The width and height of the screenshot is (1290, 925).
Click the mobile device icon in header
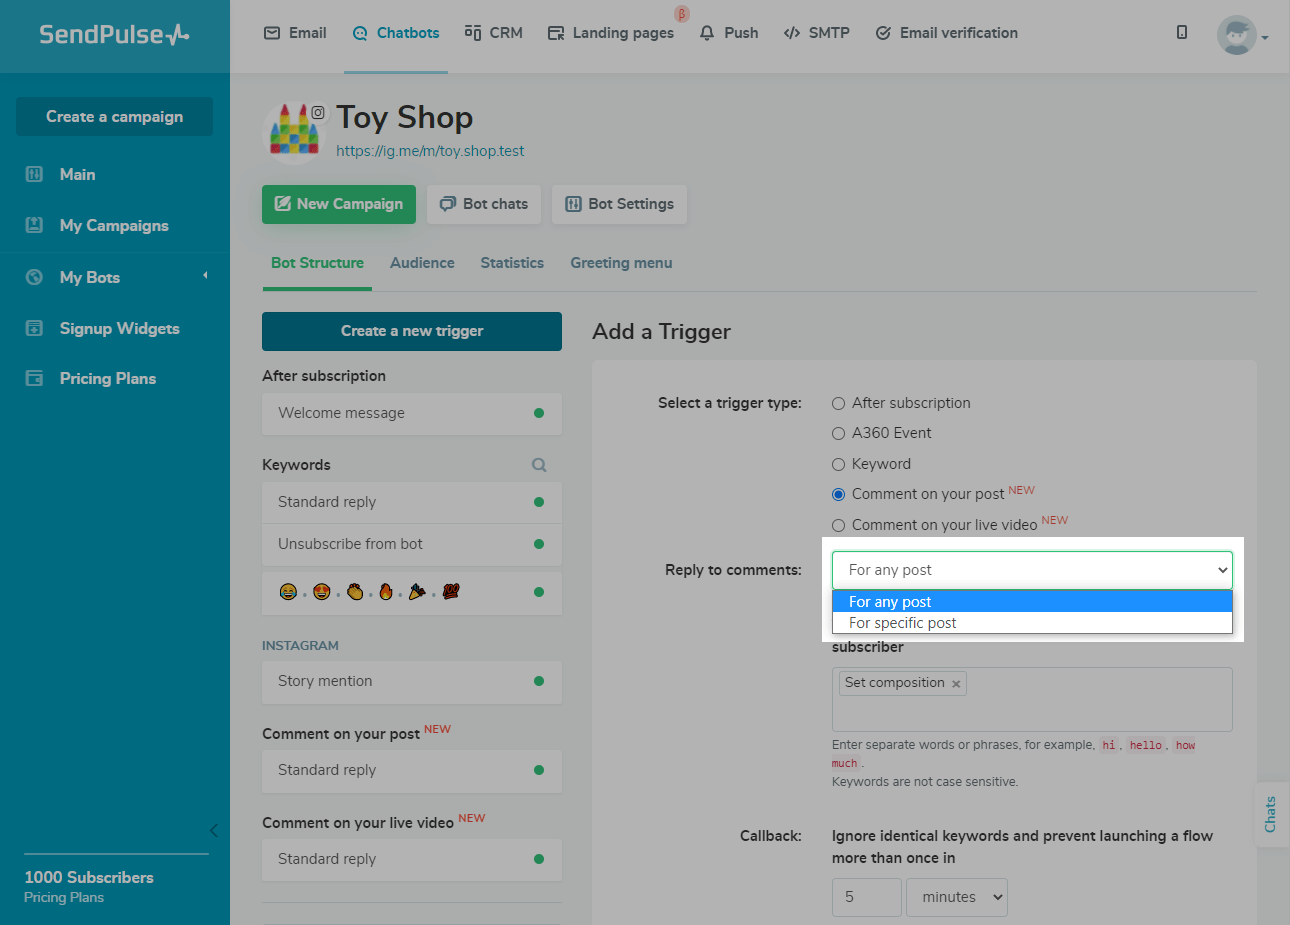pyautogui.click(x=1182, y=32)
